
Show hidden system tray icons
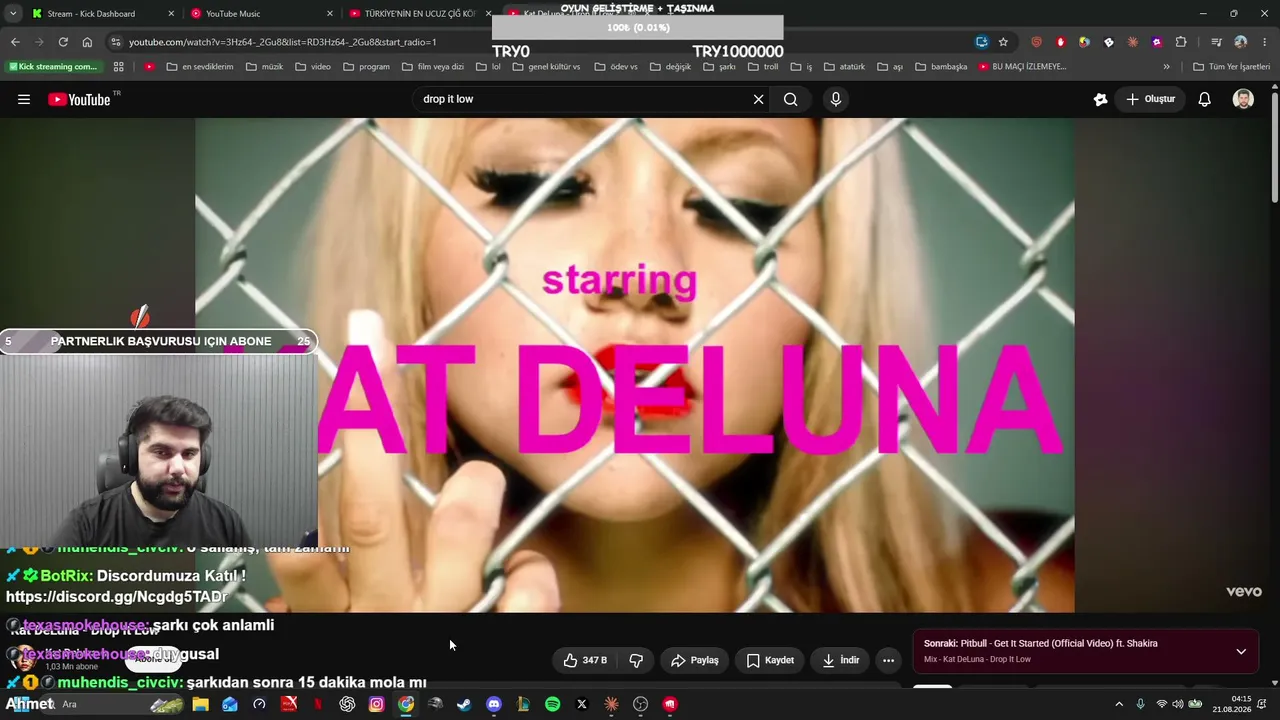[x=1118, y=704]
